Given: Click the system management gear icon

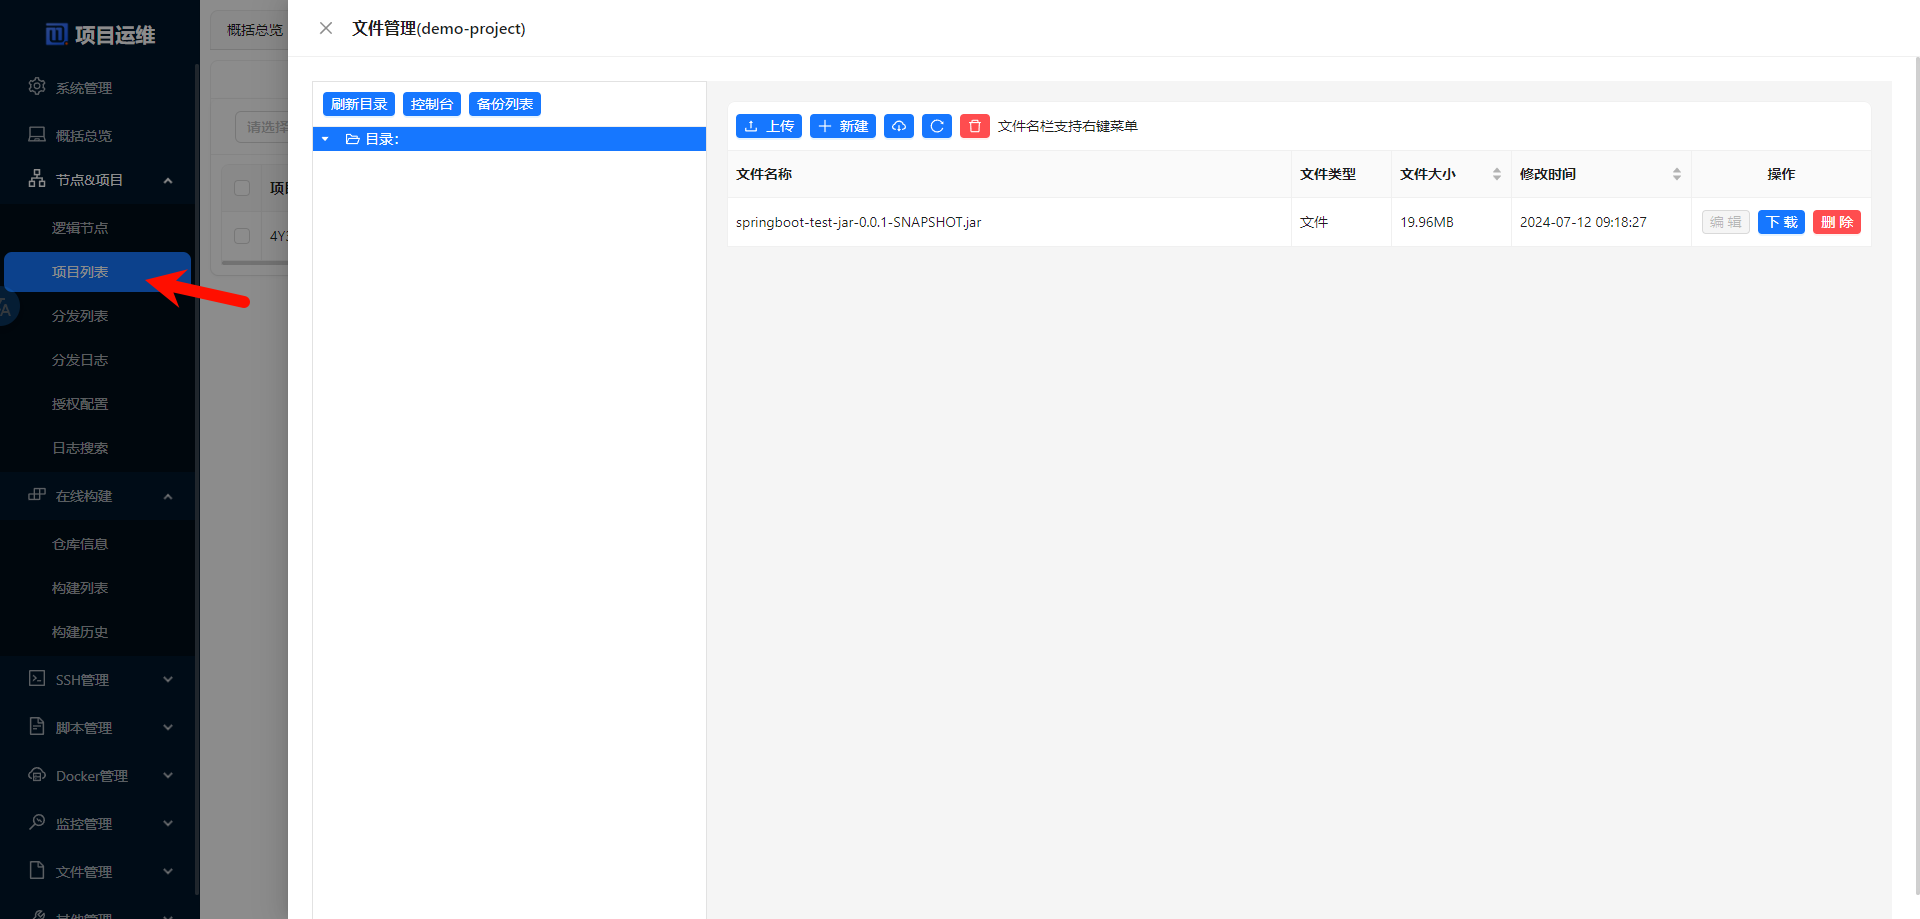Looking at the screenshot, I should pos(37,87).
